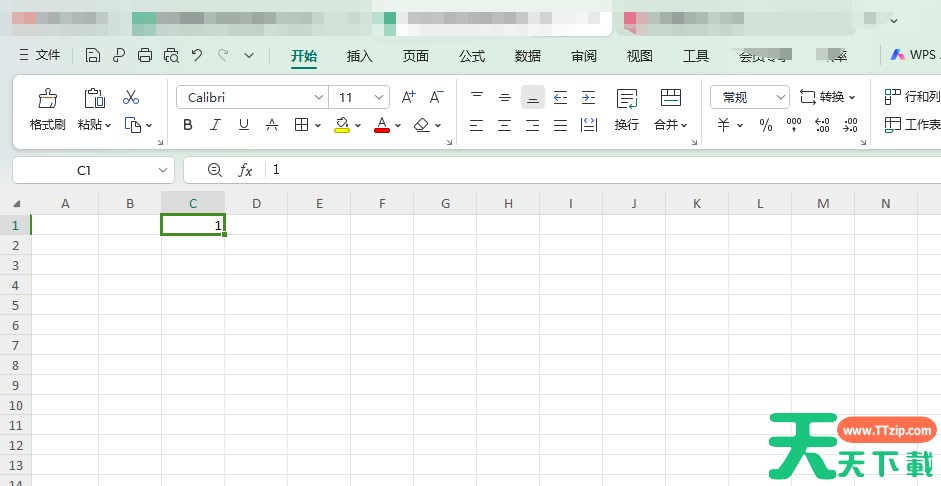The height and width of the screenshot is (486, 941).
Task: Click the Print icon in quick toolbar
Action: point(145,56)
